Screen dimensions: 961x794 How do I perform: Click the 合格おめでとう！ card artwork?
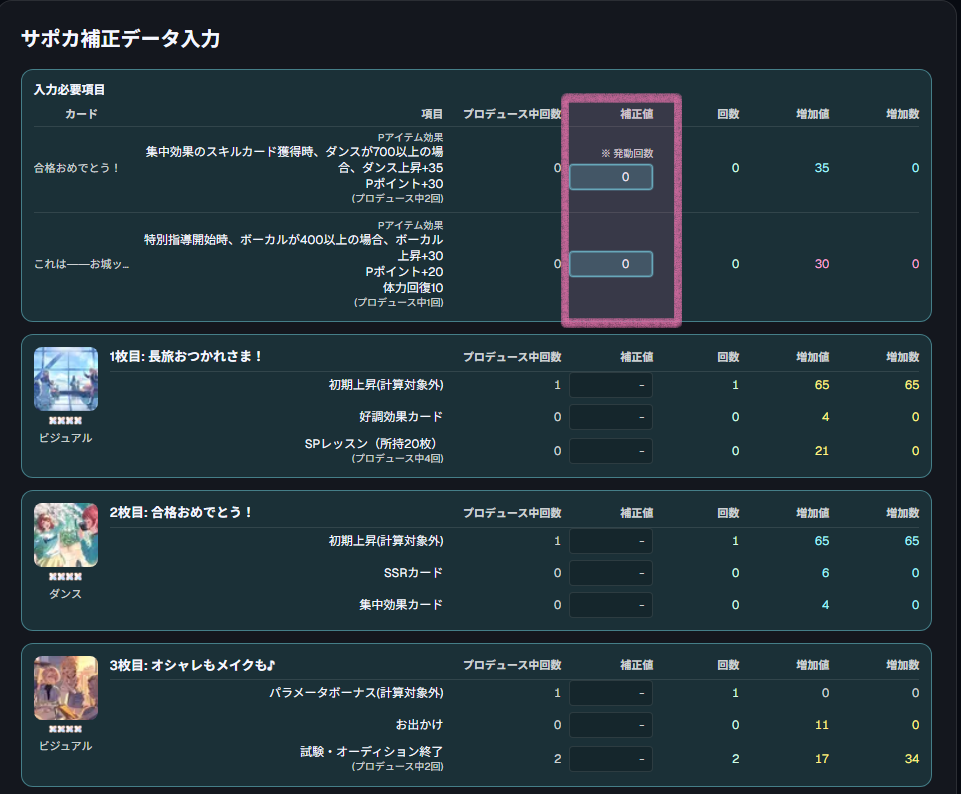(65, 534)
